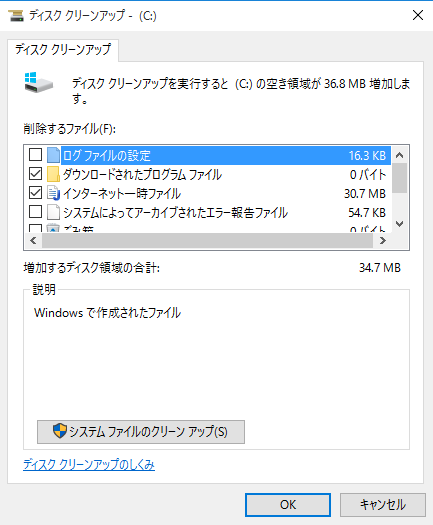Click the disk cleanup icon in title bar
The width and height of the screenshot is (433, 525).
point(16,15)
